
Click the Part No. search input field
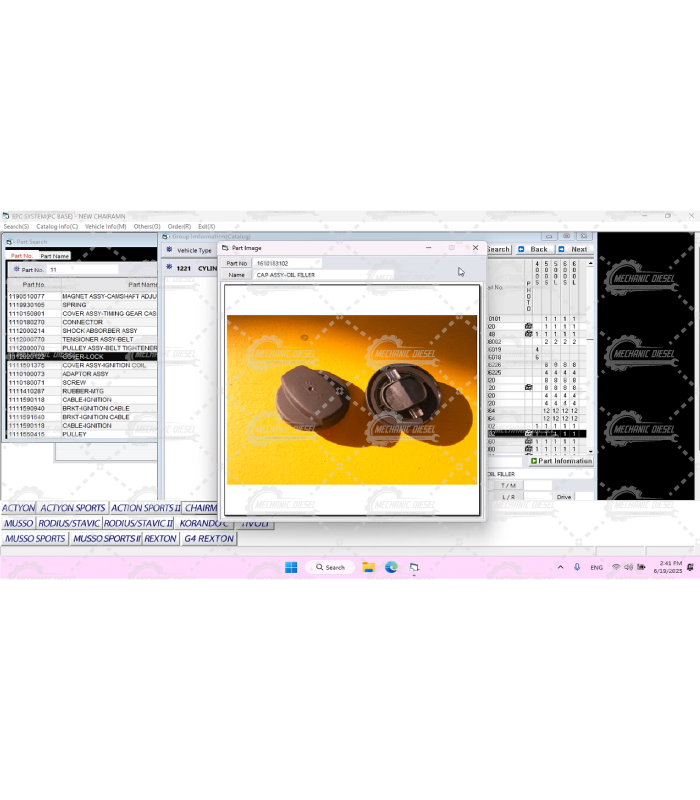coord(82,269)
